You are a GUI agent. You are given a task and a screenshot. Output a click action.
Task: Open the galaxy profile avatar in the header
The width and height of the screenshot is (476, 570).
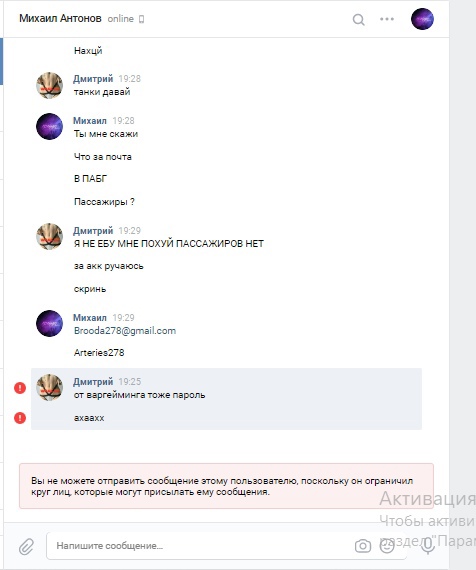[422, 19]
